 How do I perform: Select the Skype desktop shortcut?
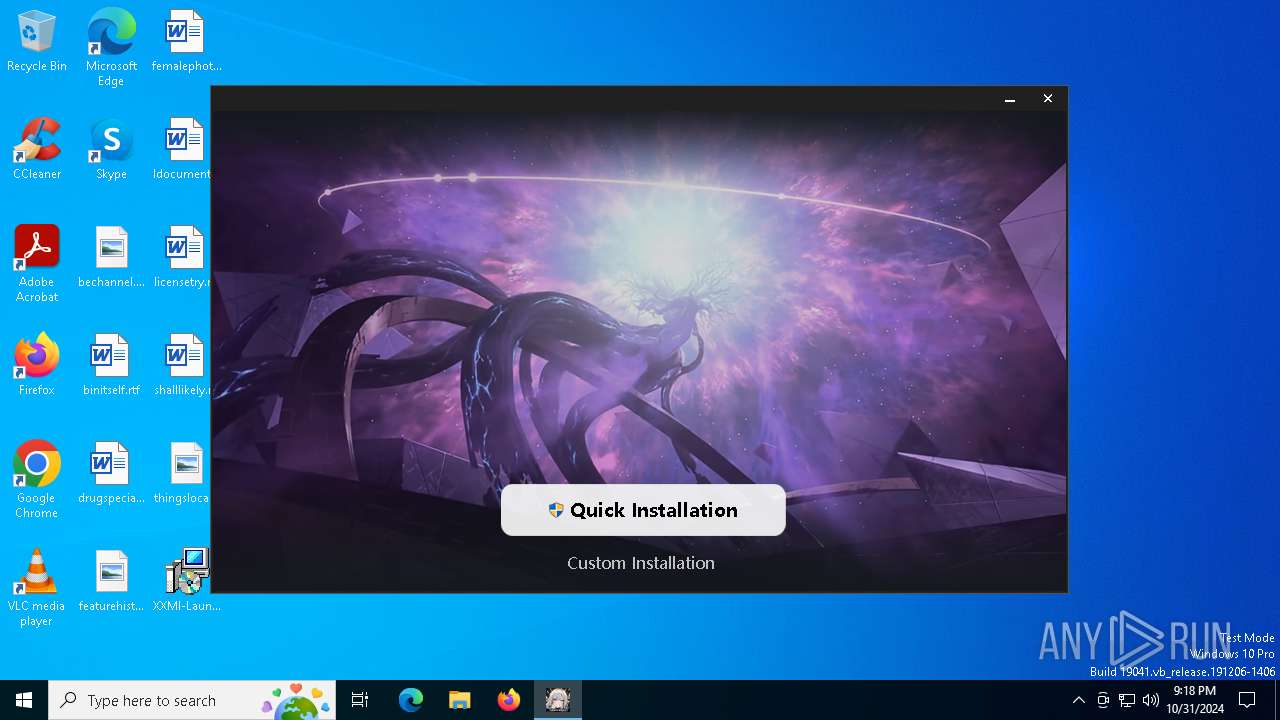tap(111, 150)
